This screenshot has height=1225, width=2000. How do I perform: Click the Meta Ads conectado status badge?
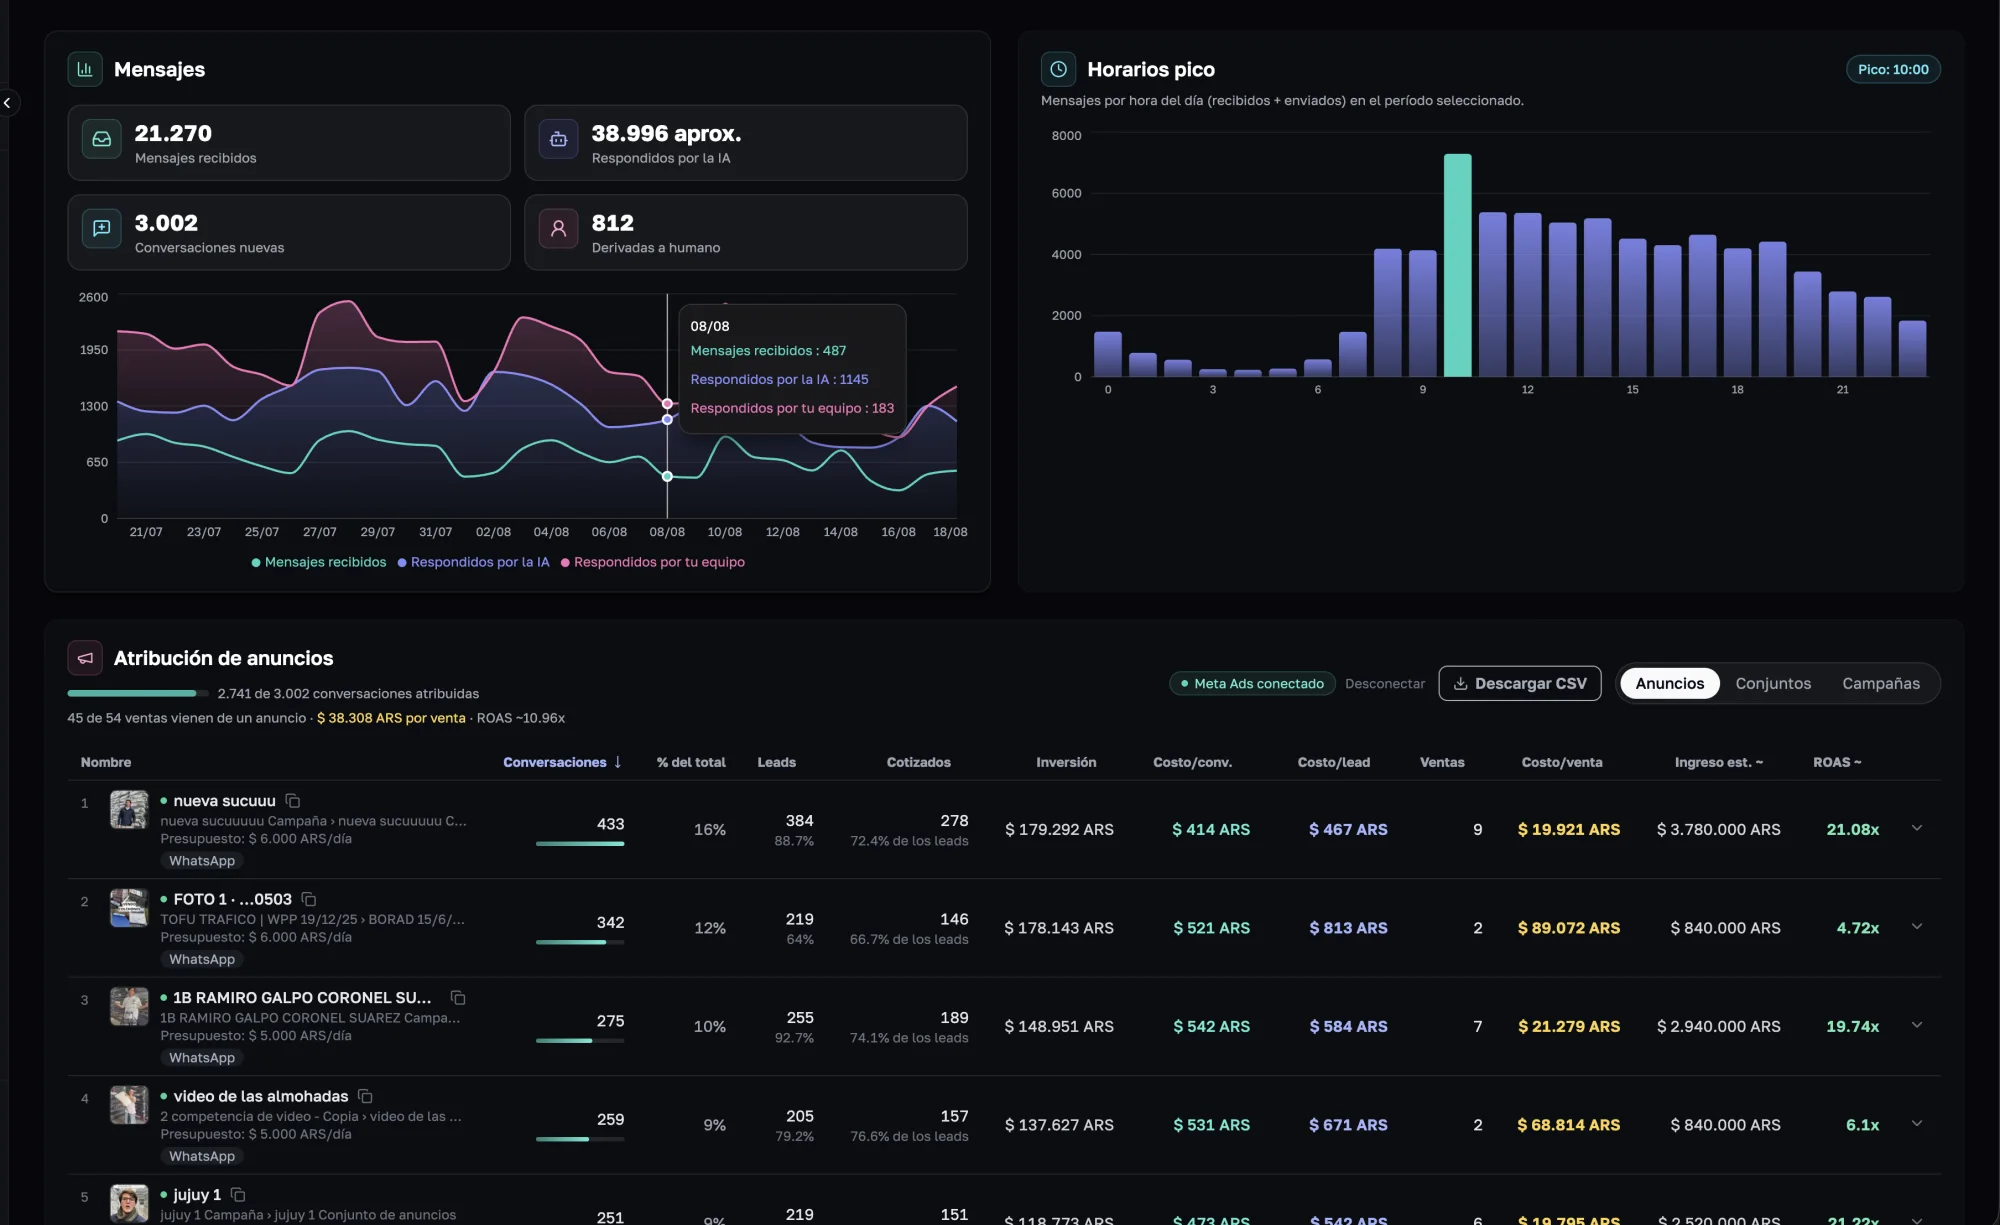point(1252,683)
